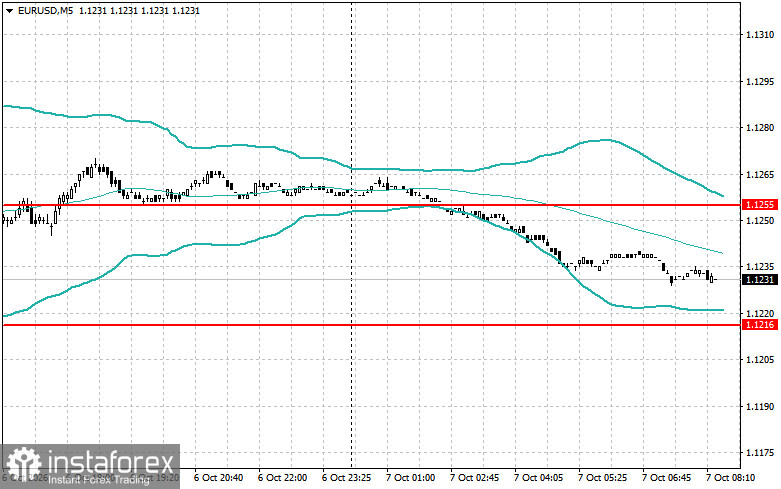
Task: Click the 1.1310 price axis value
Action: (x=760, y=34)
